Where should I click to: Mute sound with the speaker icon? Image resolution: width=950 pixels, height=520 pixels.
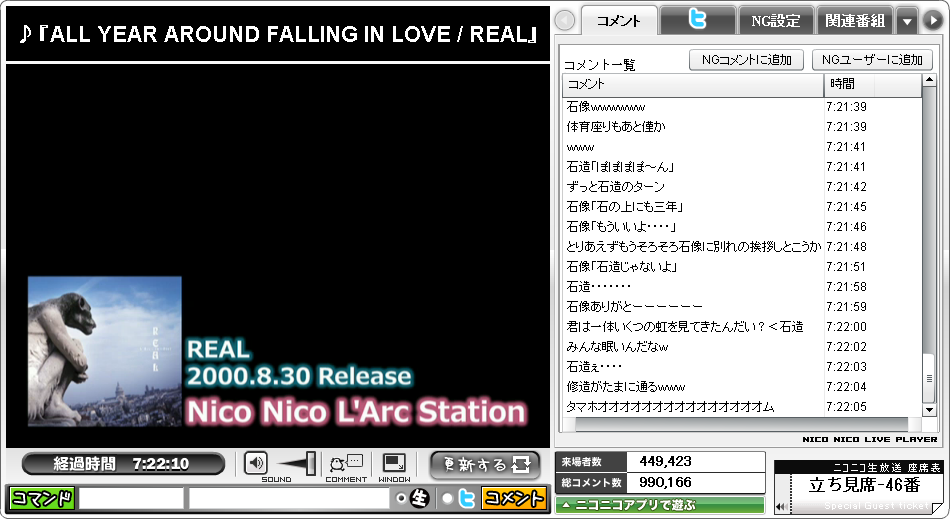click(256, 464)
